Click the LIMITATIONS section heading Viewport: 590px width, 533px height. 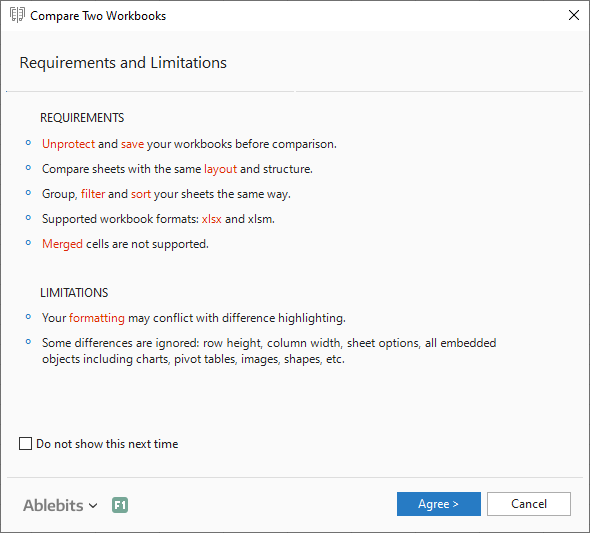pos(74,293)
